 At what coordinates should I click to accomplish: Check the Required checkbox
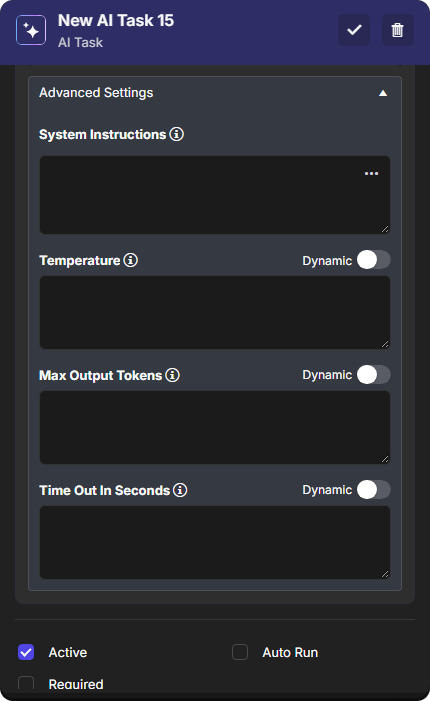26,684
